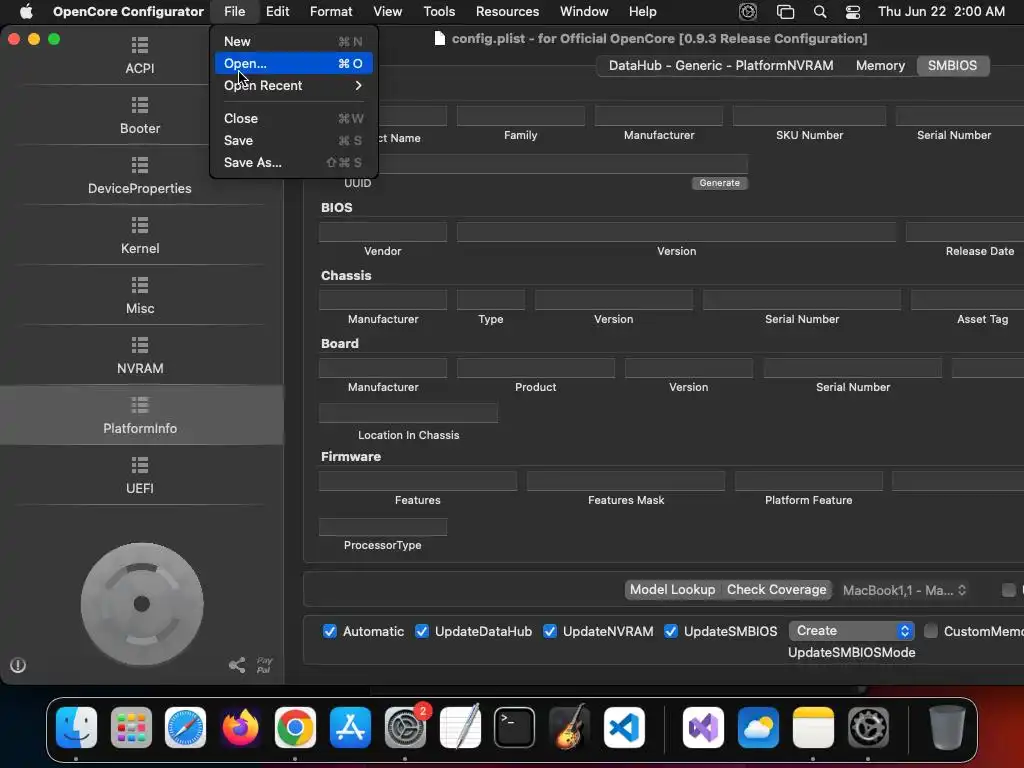The height and width of the screenshot is (768, 1024).
Task: Click the Check Coverage button
Action: click(x=776, y=590)
